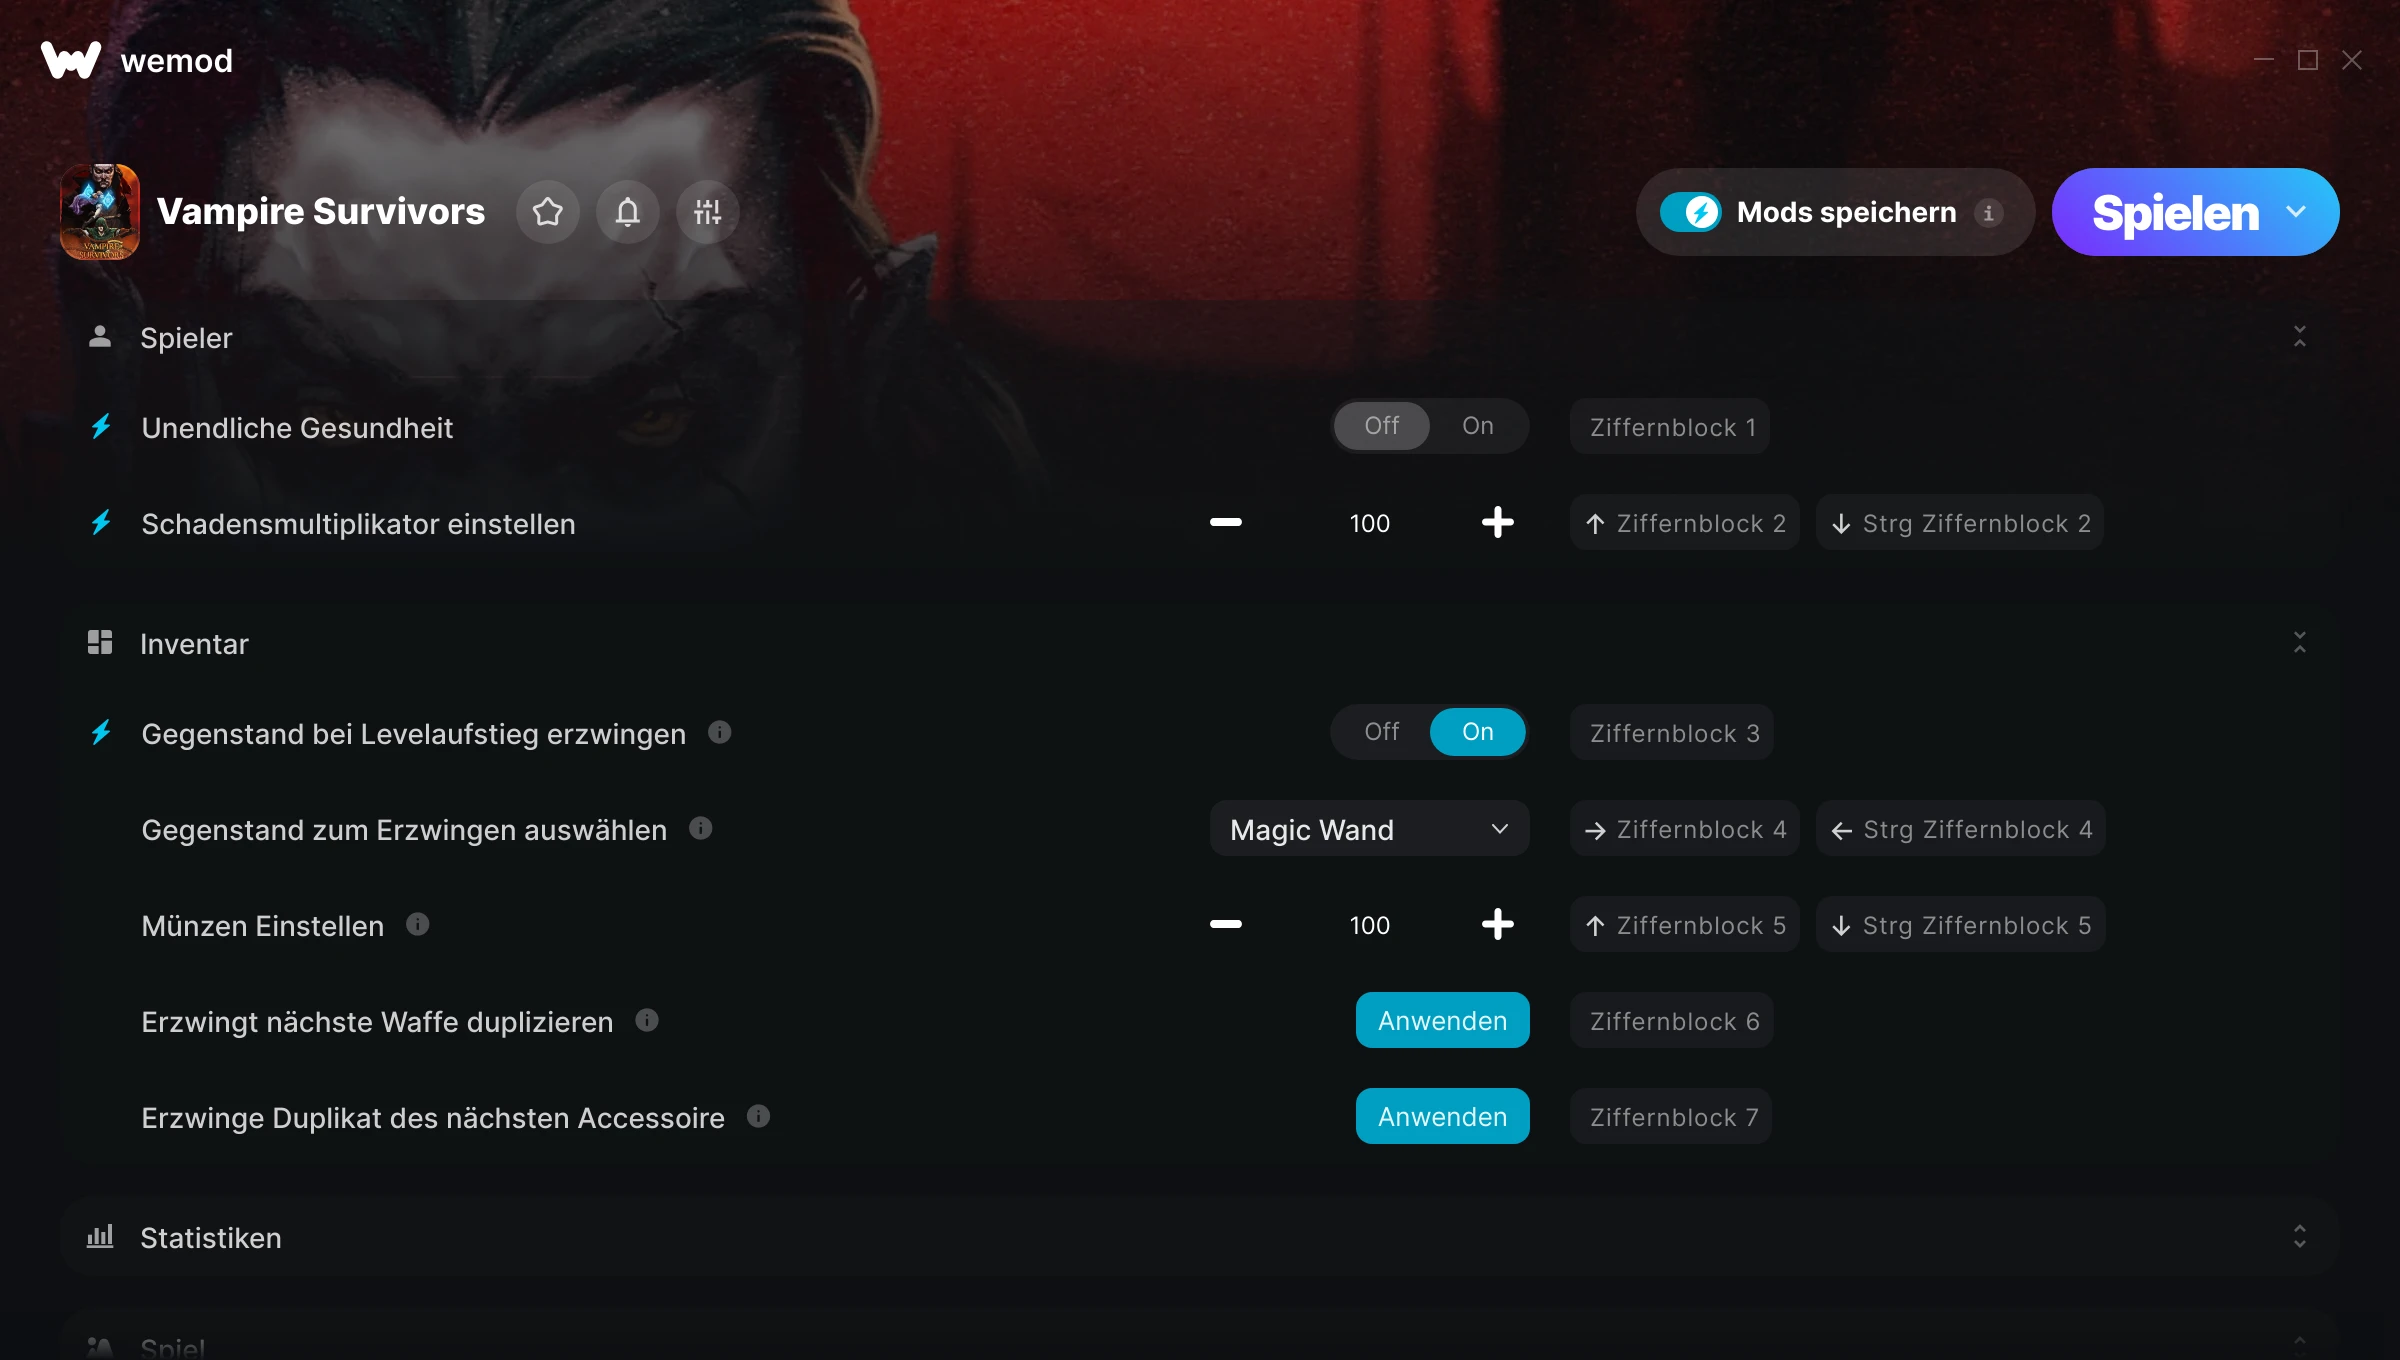Switch off Gegenstand bei Levelaufstieg erzwingen
The width and height of the screenshot is (2400, 1360).
point(1382,732)
